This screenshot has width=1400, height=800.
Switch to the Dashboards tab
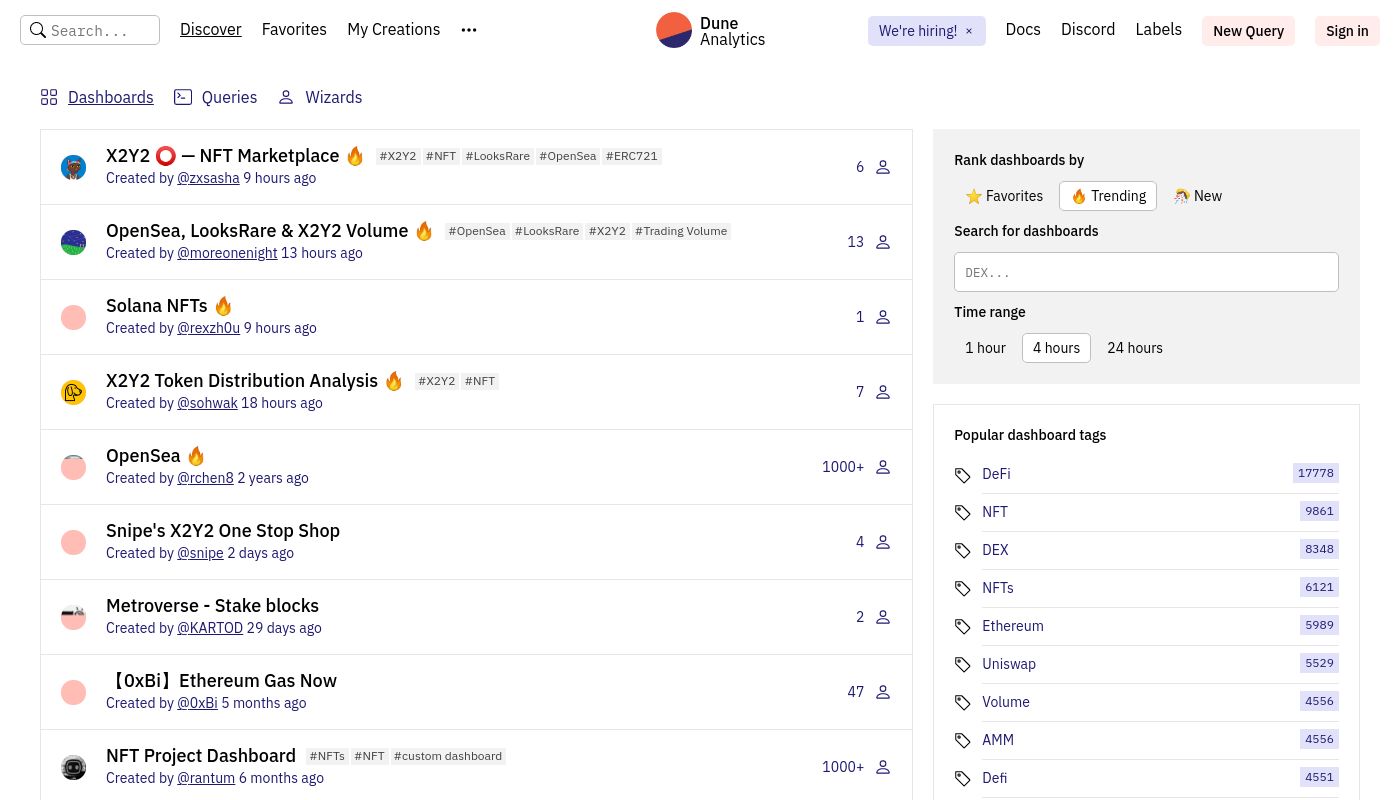pyautogui.click(x=97, y=97)
